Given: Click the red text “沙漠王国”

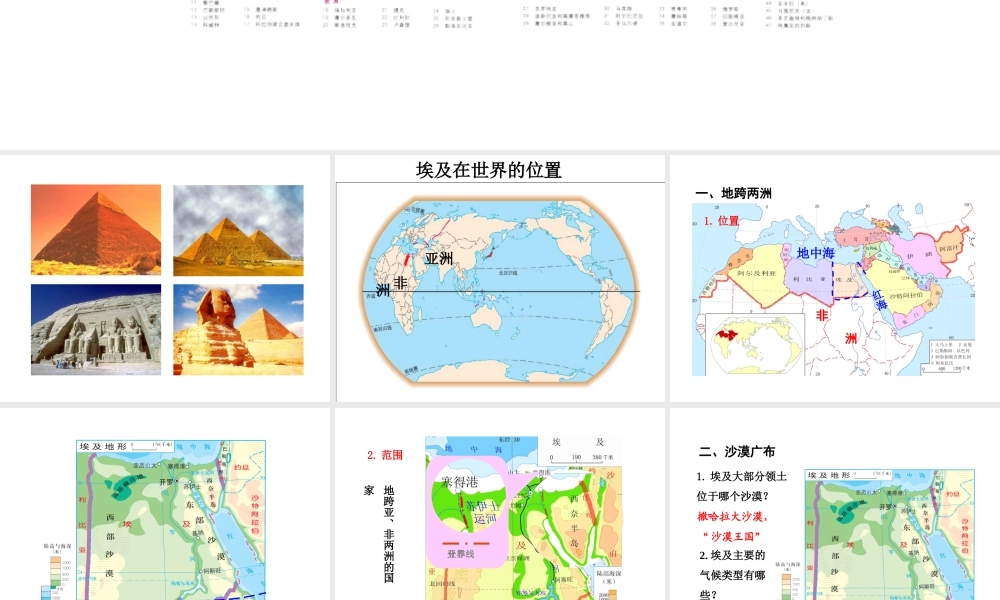Looking at the screenshot, I should click(732, 536).
